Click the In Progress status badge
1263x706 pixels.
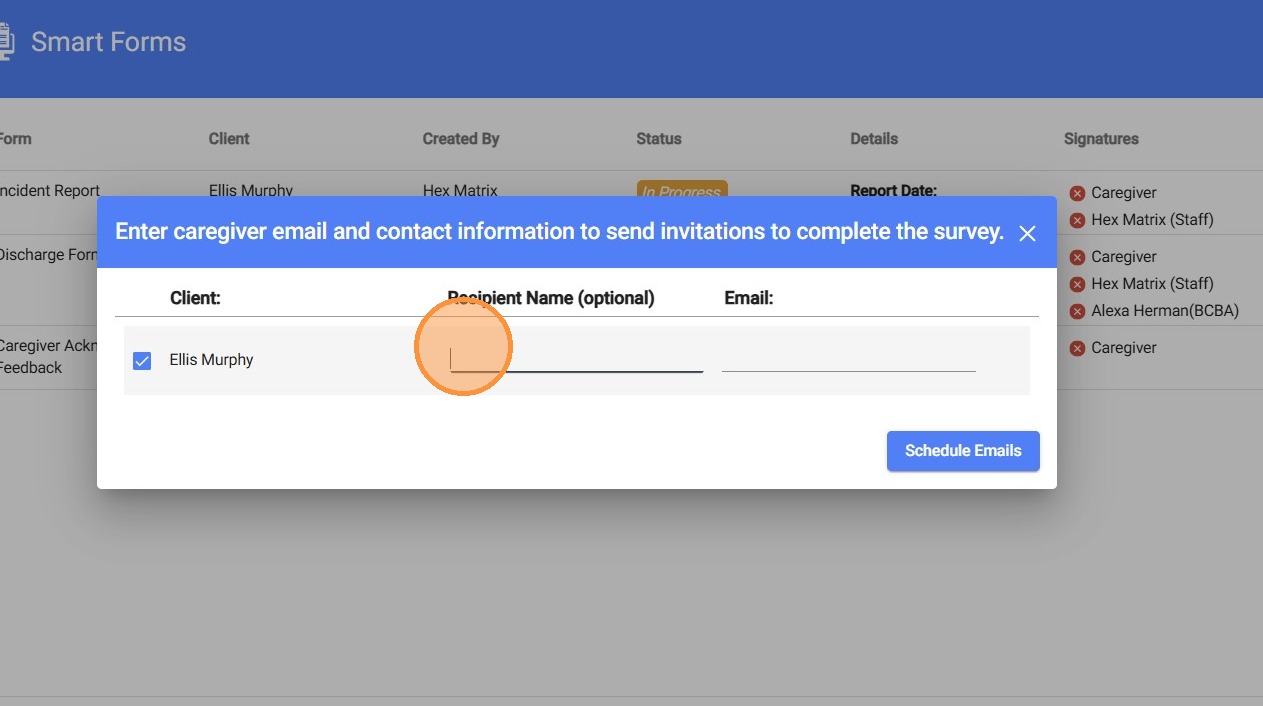point(681,190)
